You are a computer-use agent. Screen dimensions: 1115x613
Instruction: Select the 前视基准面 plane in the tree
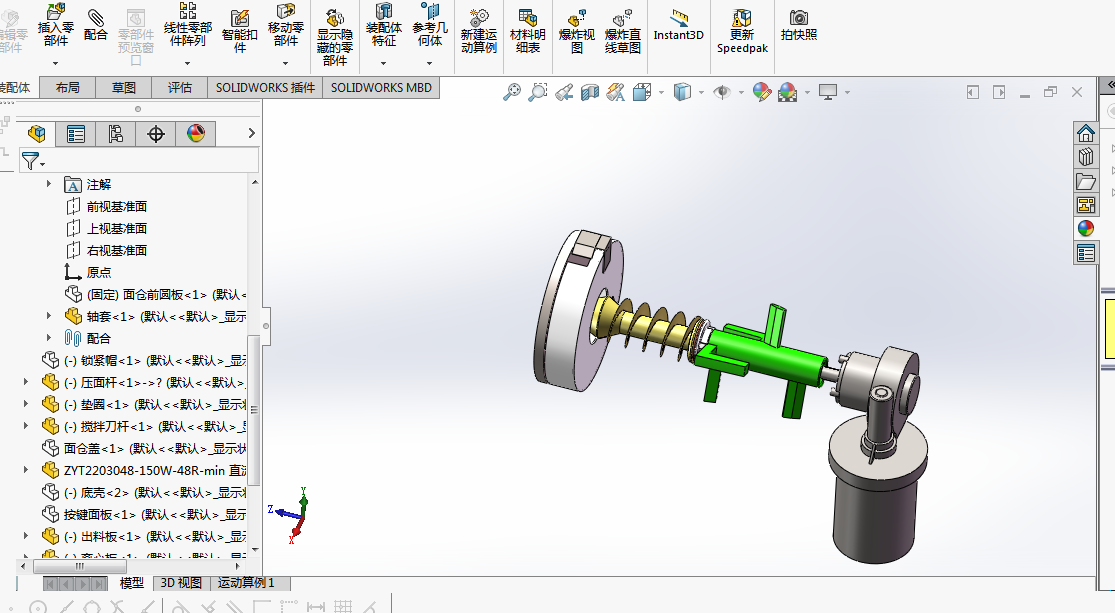(117, 206)
